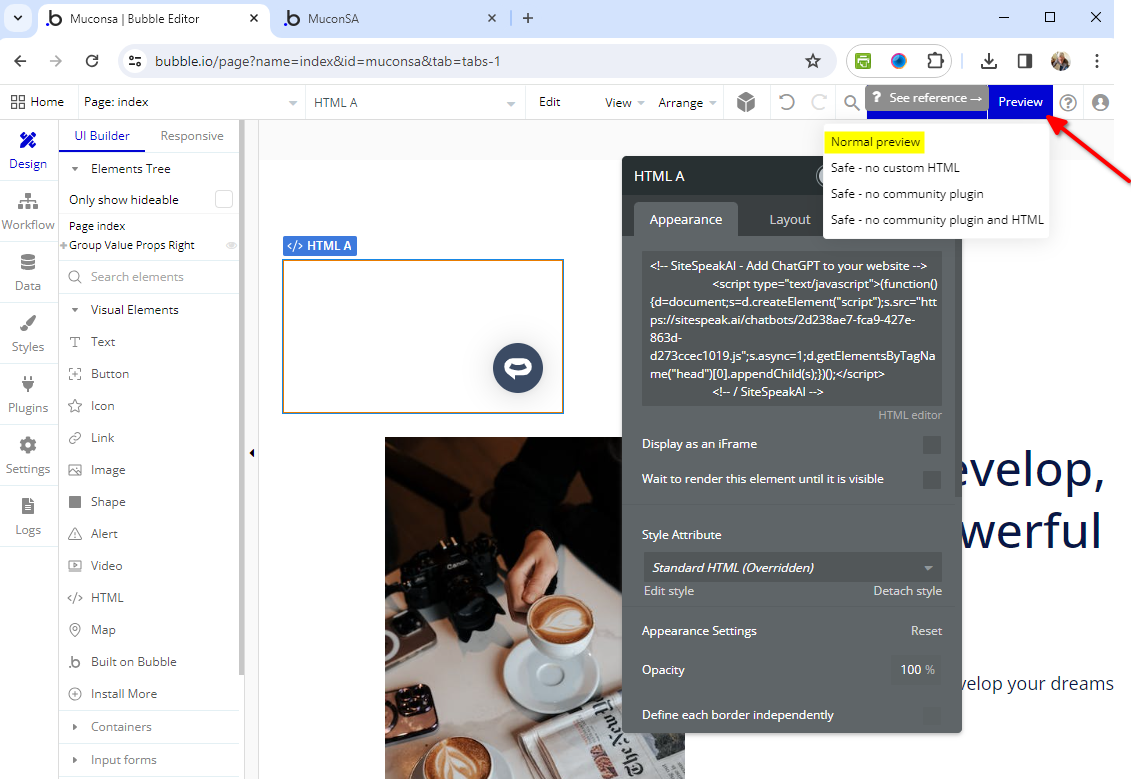
Task: Click the Detach style link
Action: coord(907,591)
